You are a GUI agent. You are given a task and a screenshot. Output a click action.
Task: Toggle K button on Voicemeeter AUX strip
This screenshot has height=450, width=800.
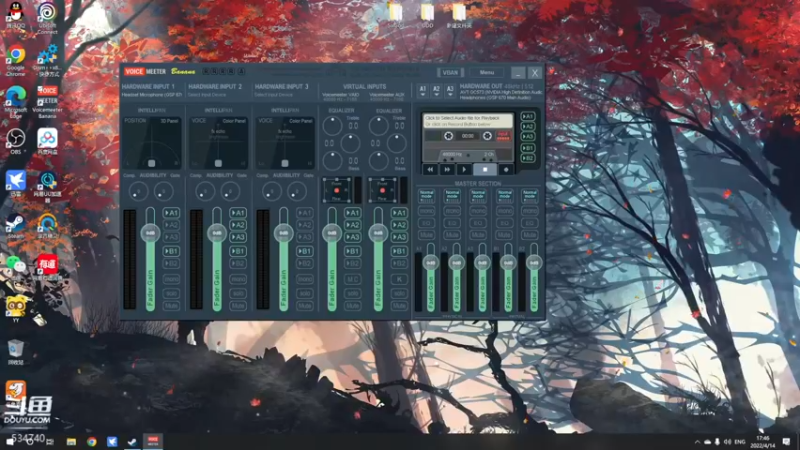coord(399,279)
